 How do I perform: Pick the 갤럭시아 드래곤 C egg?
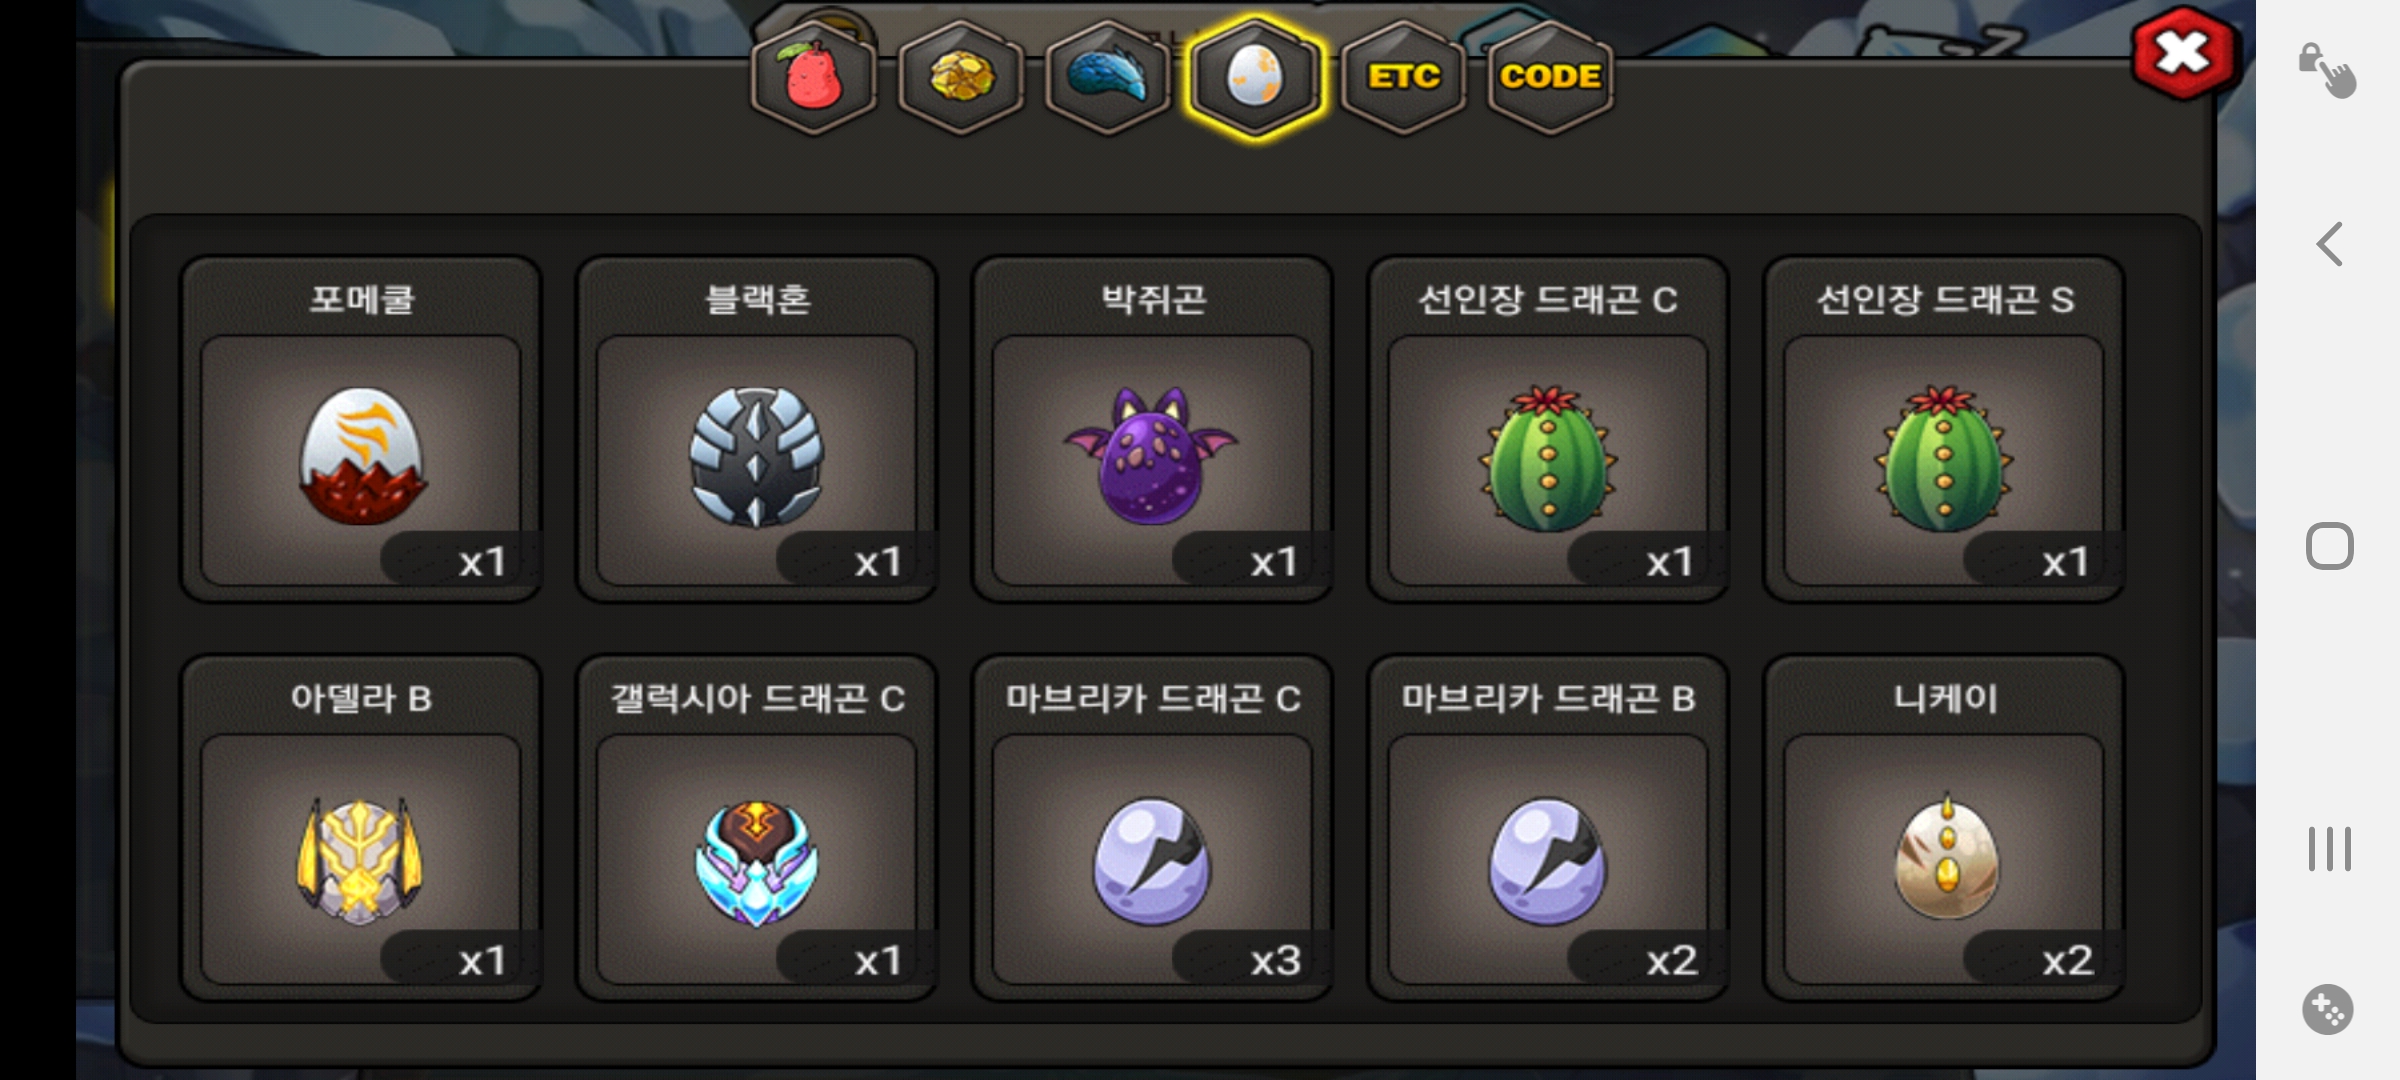[757, 828]
